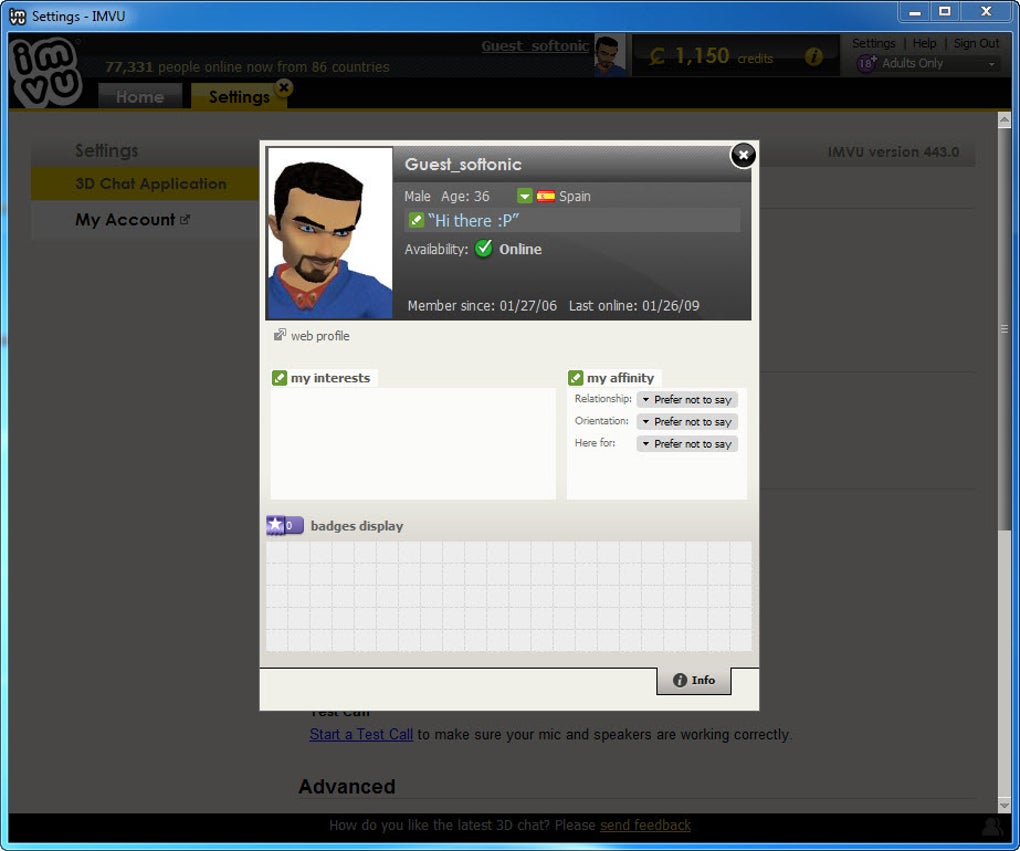Click the header avatar thumbnail
1020x851 pixels.
[x=610, y=54]
